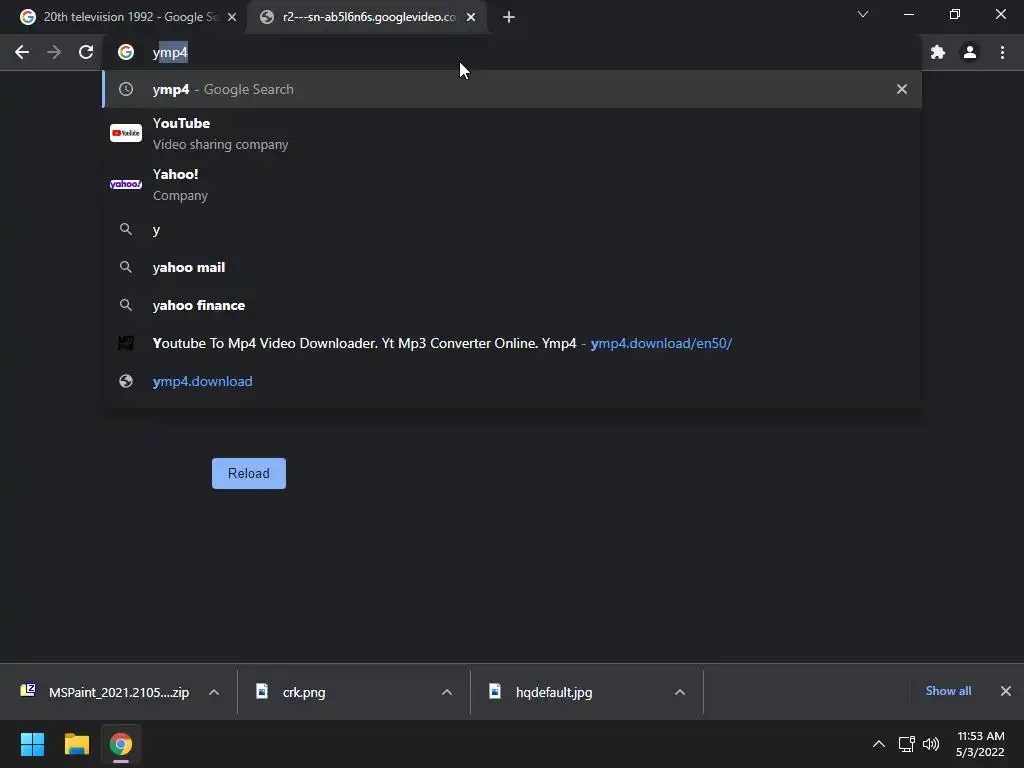Select the googlevideo.com tab
The width and height of the screenshot is (1024, 768).
[368, 18]
